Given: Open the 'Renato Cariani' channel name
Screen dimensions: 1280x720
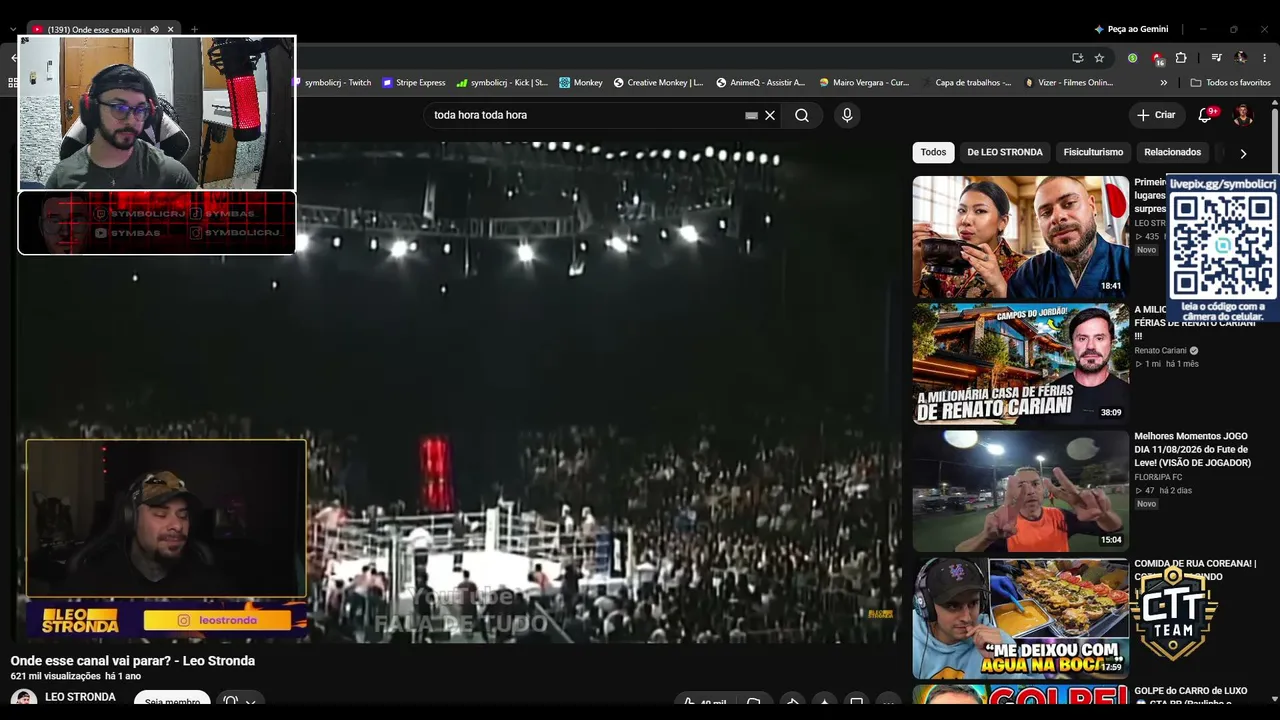Looking at the screenshot, I should pyautogui.click(x=1160, y=351).
